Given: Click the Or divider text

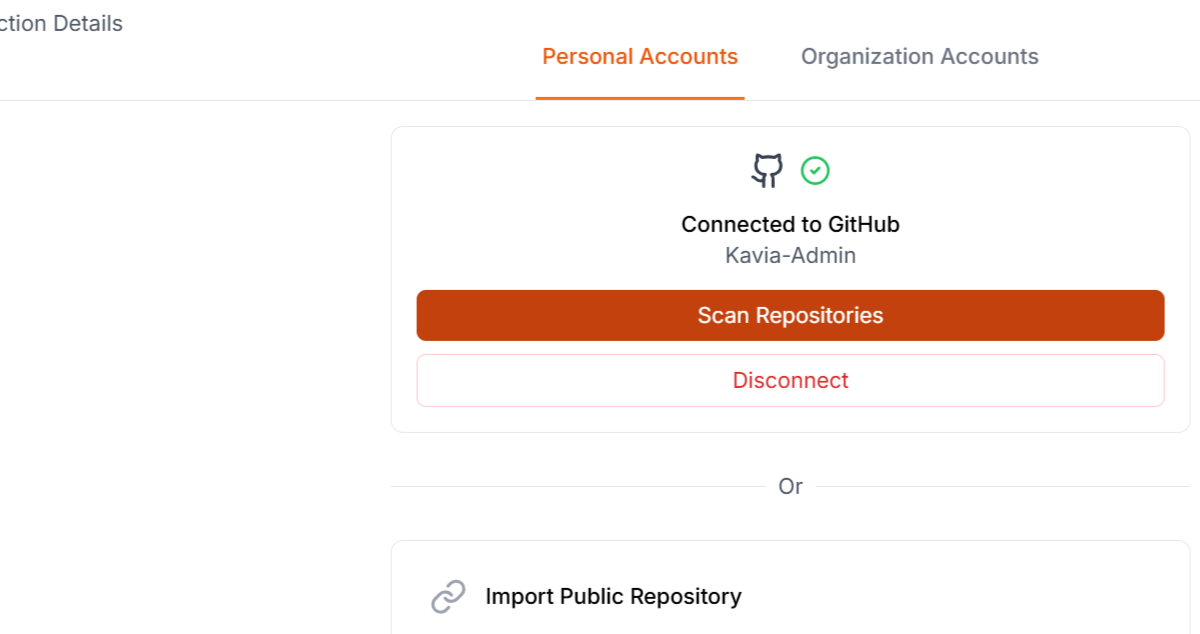Looking at the screenshot, I should 790,487.
